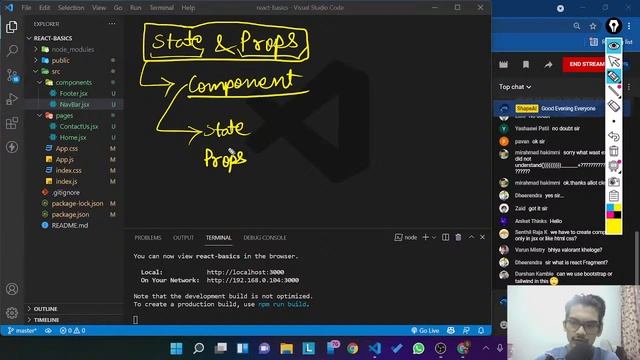Take screenshot with Epic Pen camera icon
Screen dimensions: 640x360
pyautogui.click(x=614, y=181)
